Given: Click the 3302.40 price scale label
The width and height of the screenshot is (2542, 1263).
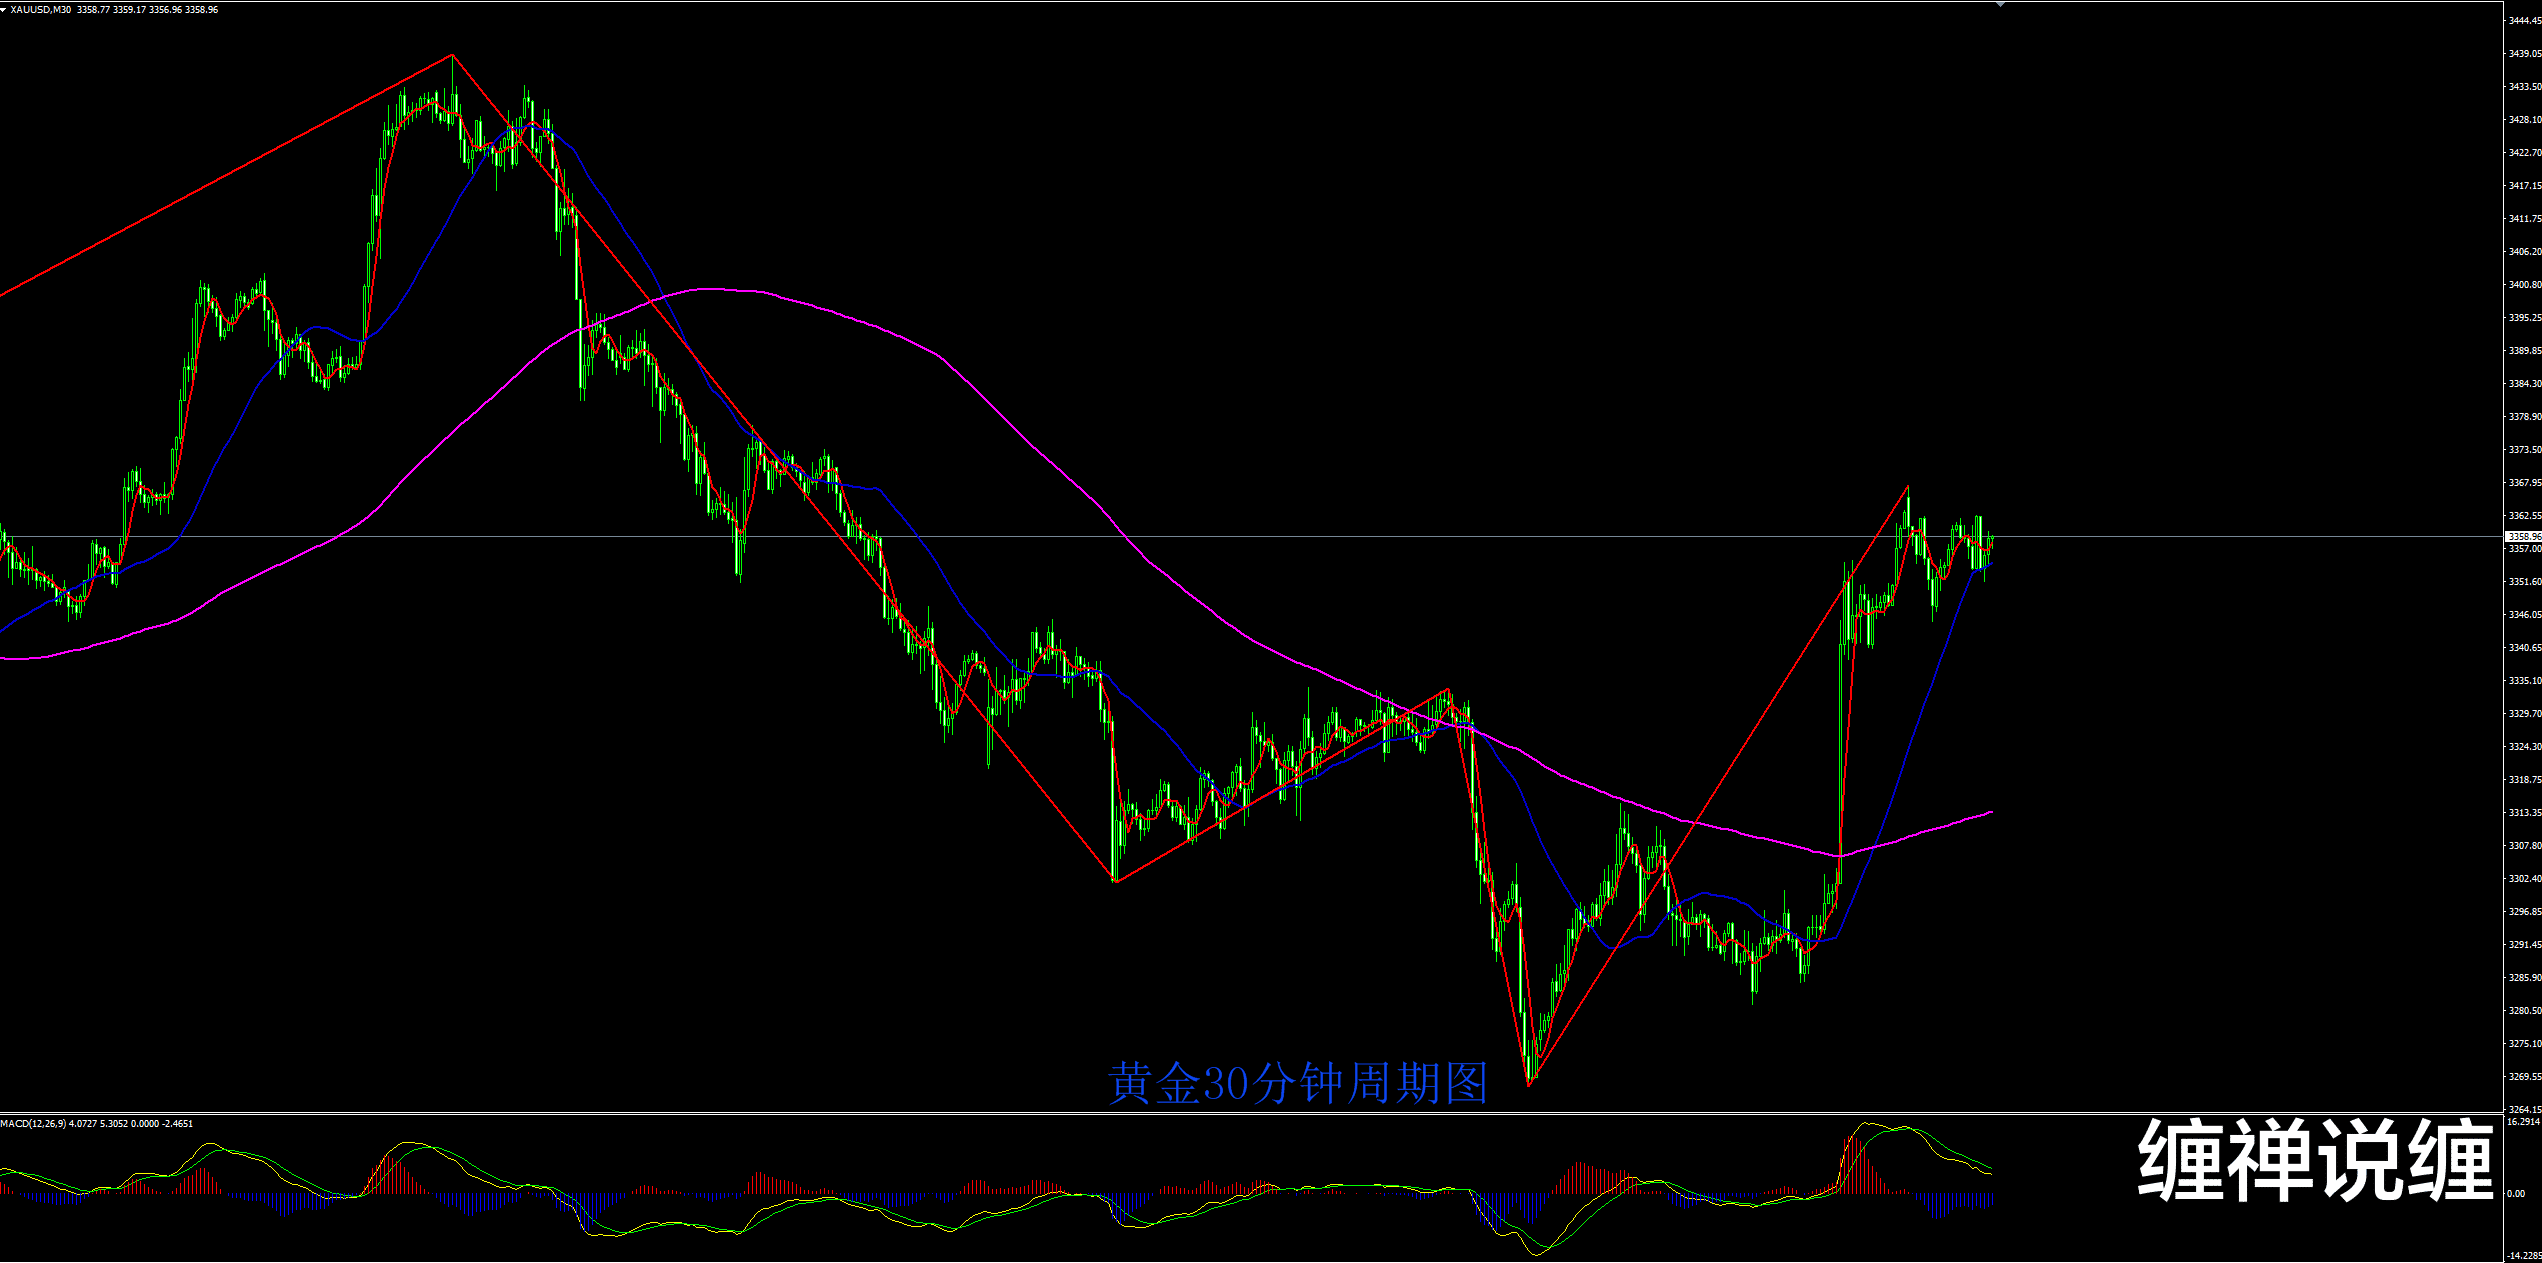Looking at the screenshot, I should (2523, 879).
